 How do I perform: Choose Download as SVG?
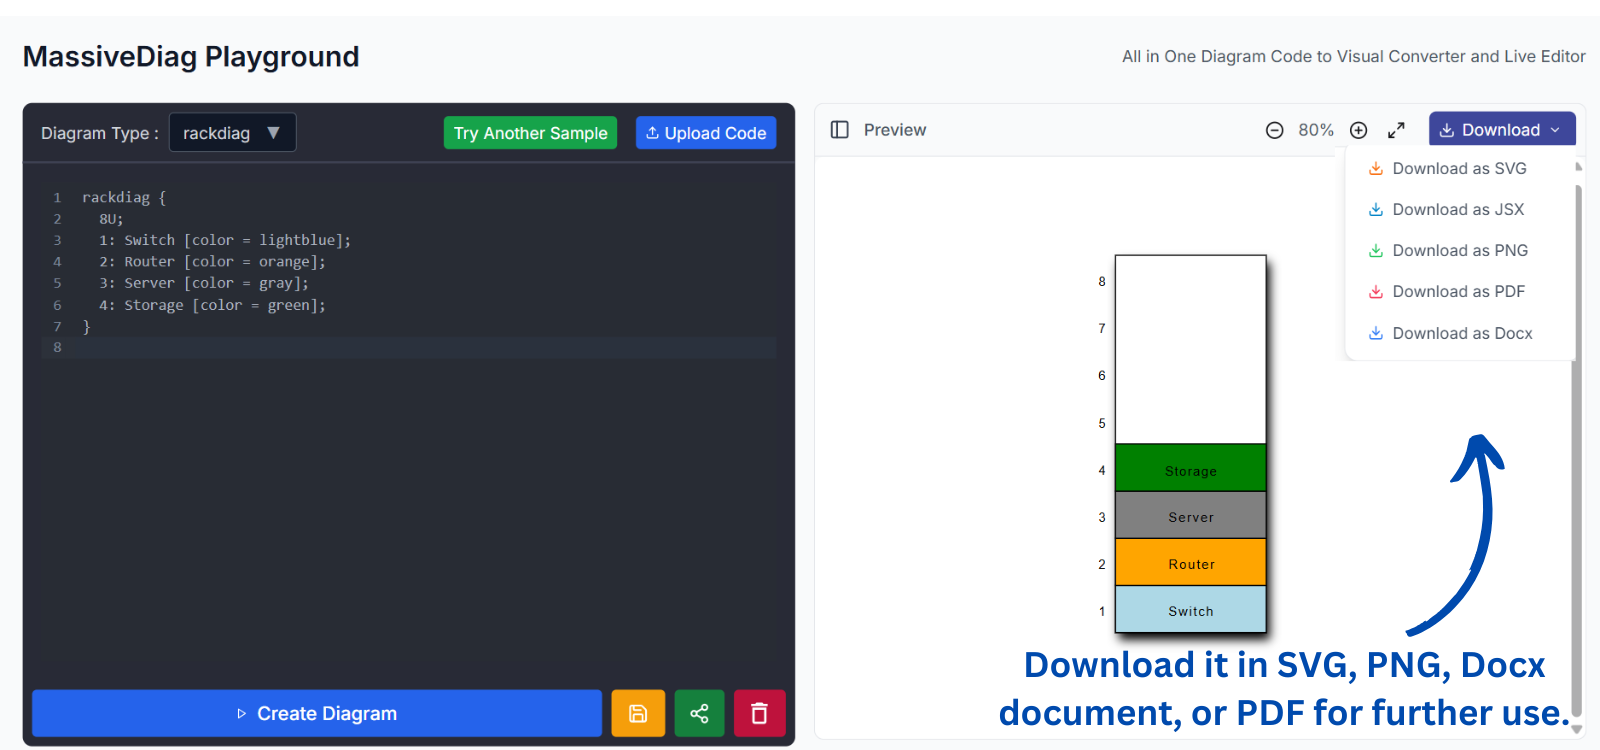1448,168
